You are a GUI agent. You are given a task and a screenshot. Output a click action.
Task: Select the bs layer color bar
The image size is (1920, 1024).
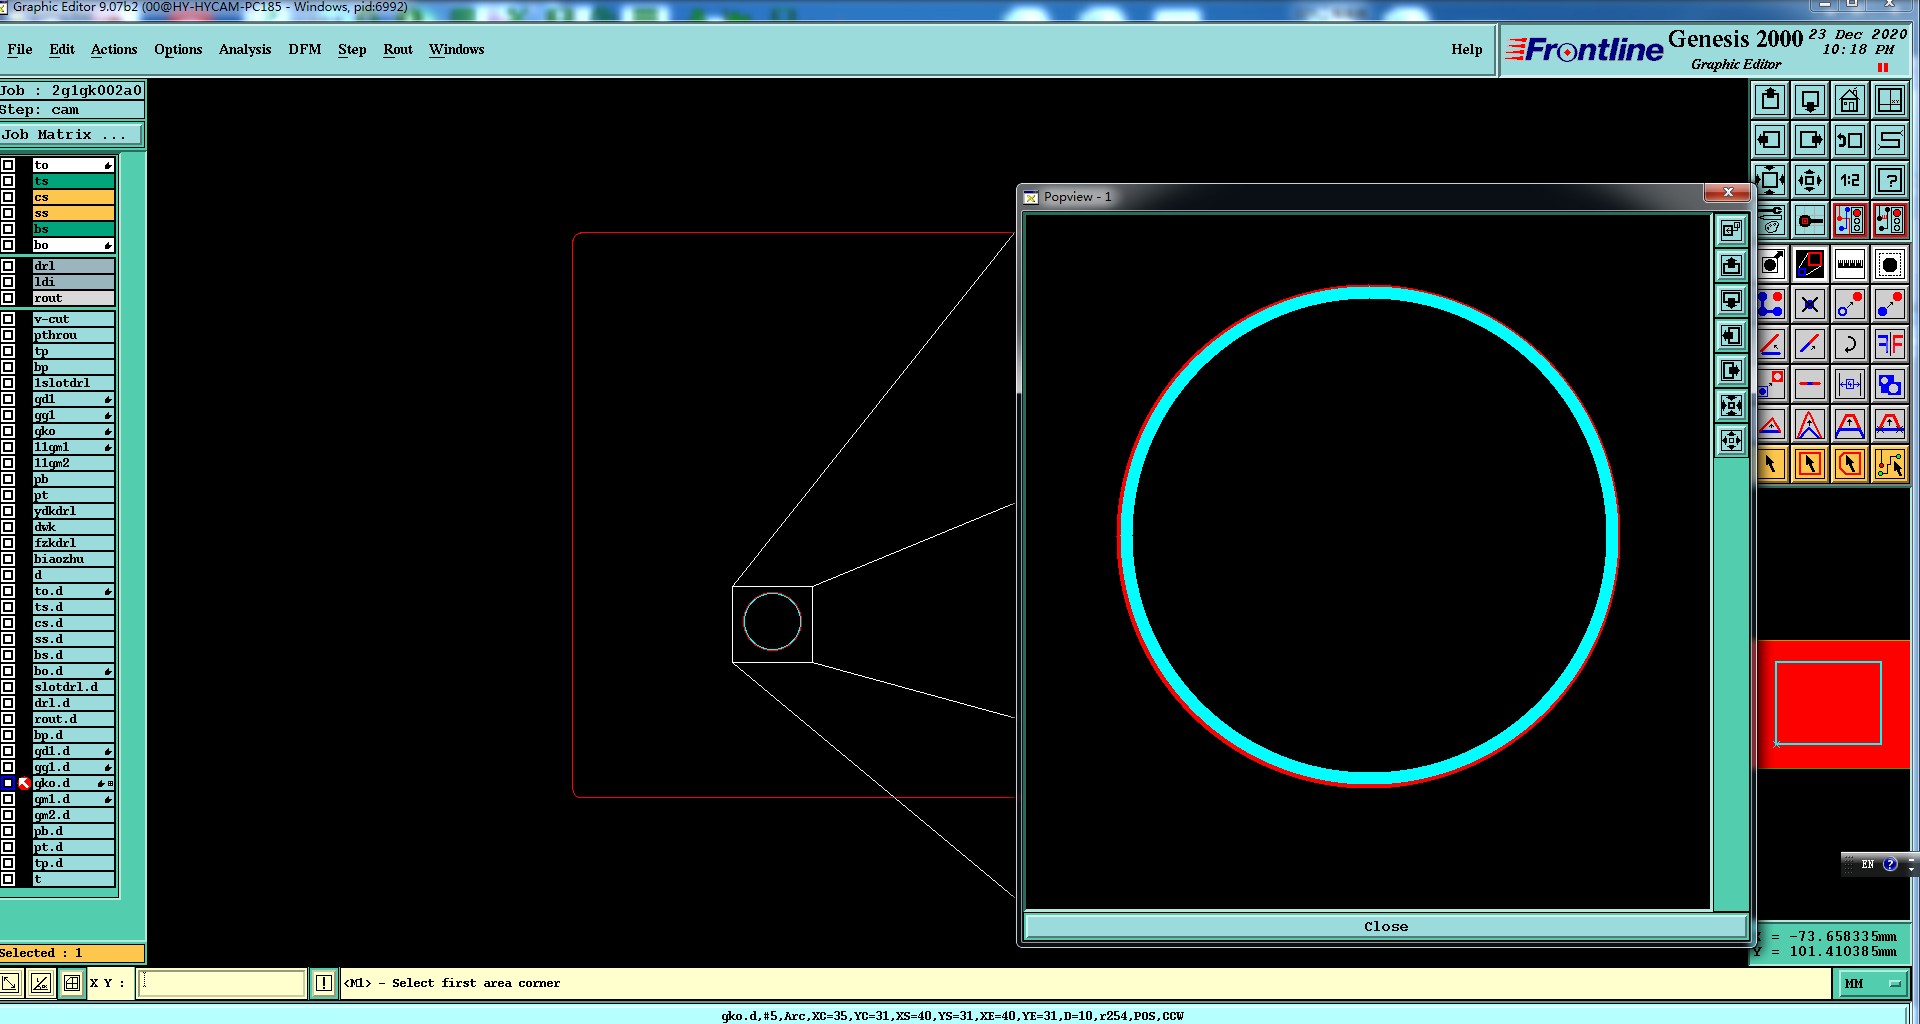coord(73,229)
